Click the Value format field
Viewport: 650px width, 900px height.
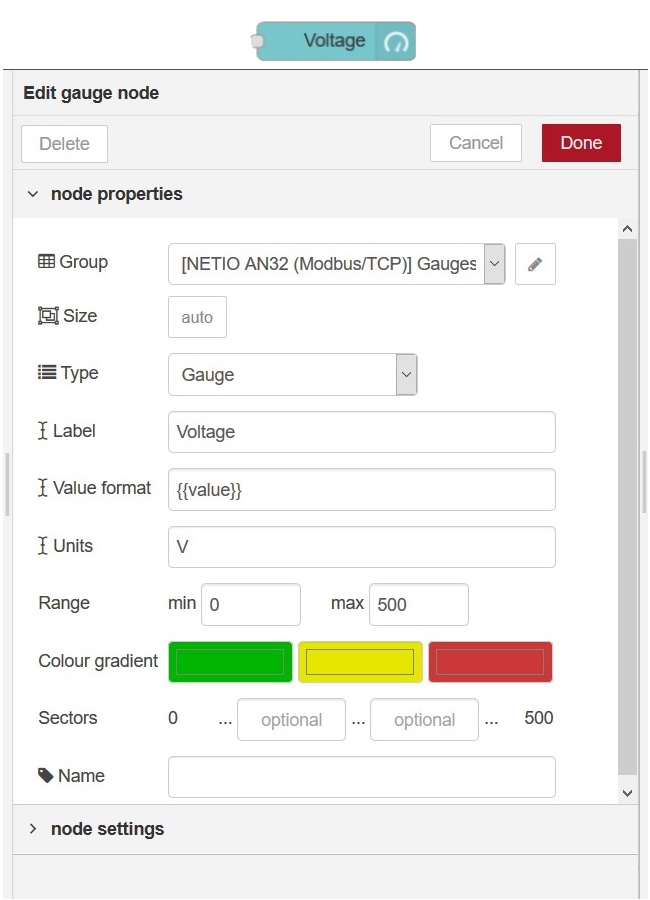click(362, 490)
